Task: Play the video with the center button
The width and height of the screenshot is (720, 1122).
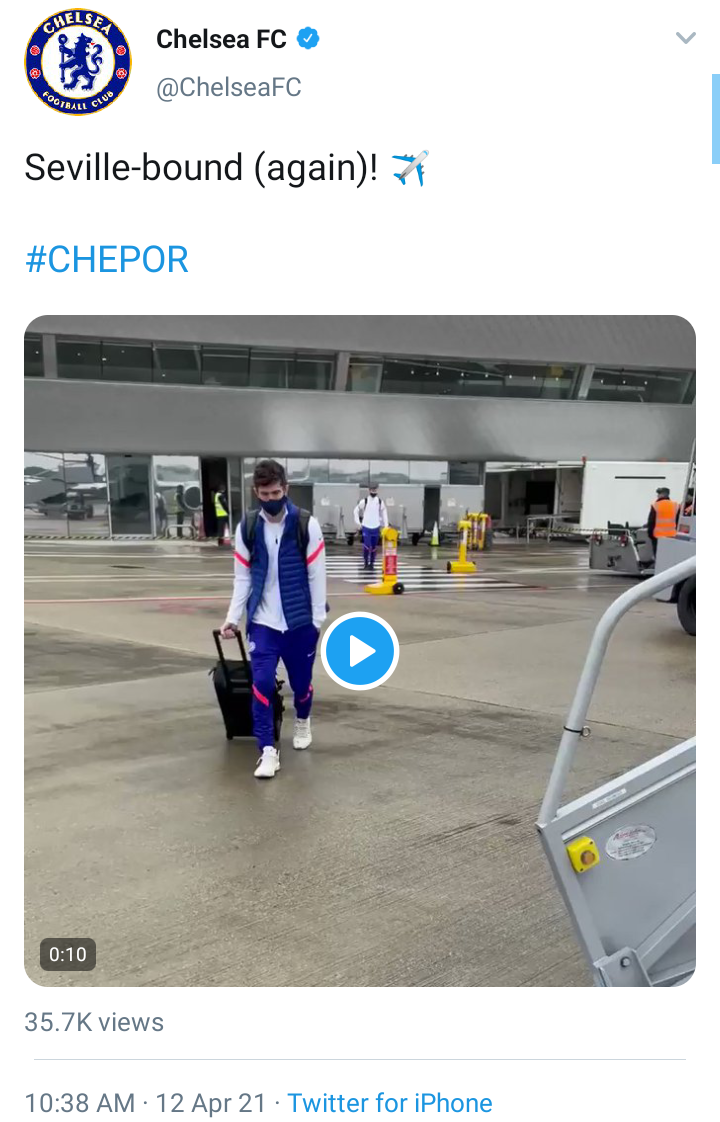Action: click(x=359, y=651)
